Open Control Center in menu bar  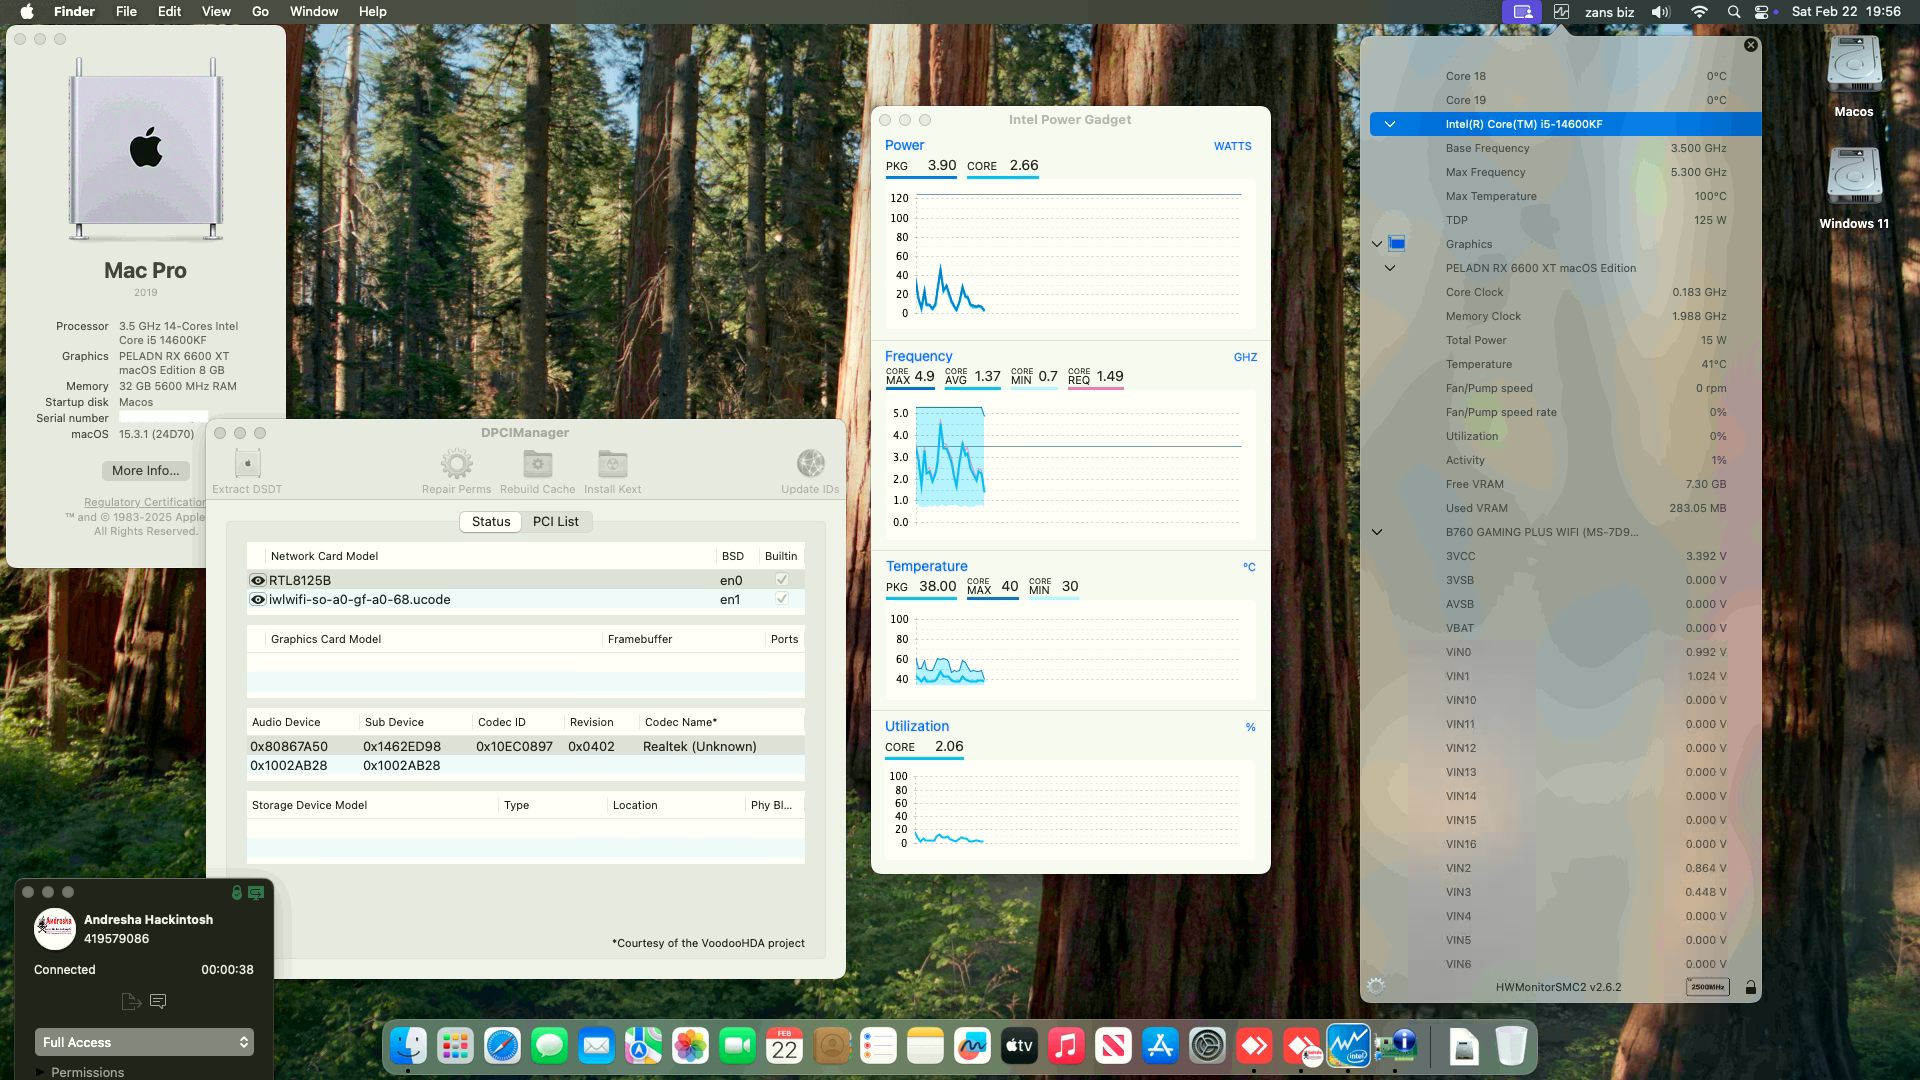tap(1762, 12)
